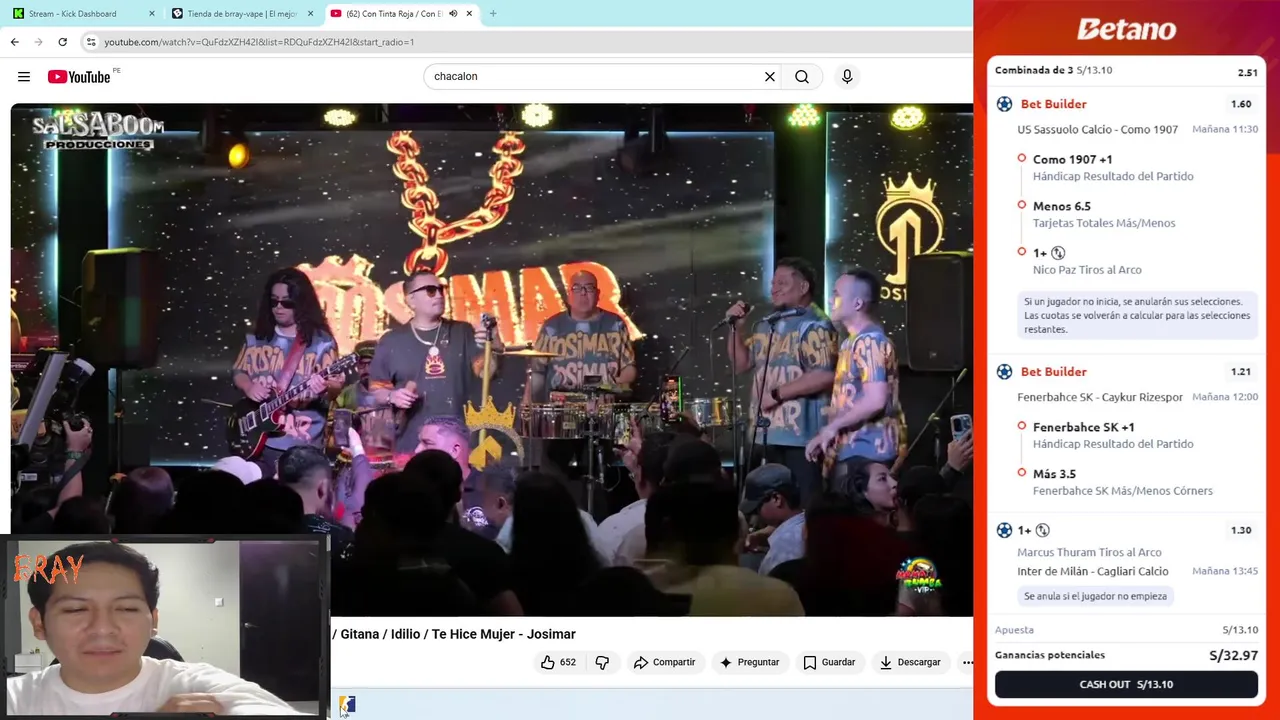Dislike the video
1280x720 pixels.
(602, 662)
